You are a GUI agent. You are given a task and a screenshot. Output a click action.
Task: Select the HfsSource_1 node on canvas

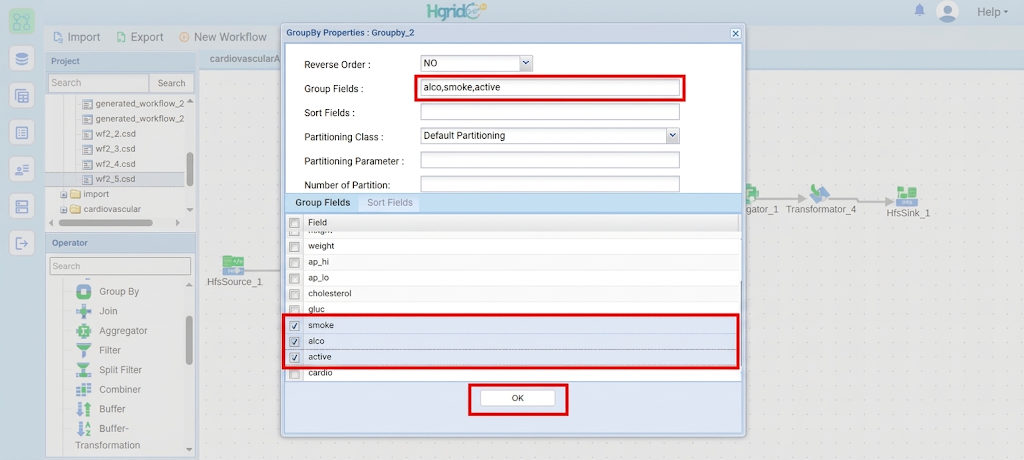click(234, 271)
